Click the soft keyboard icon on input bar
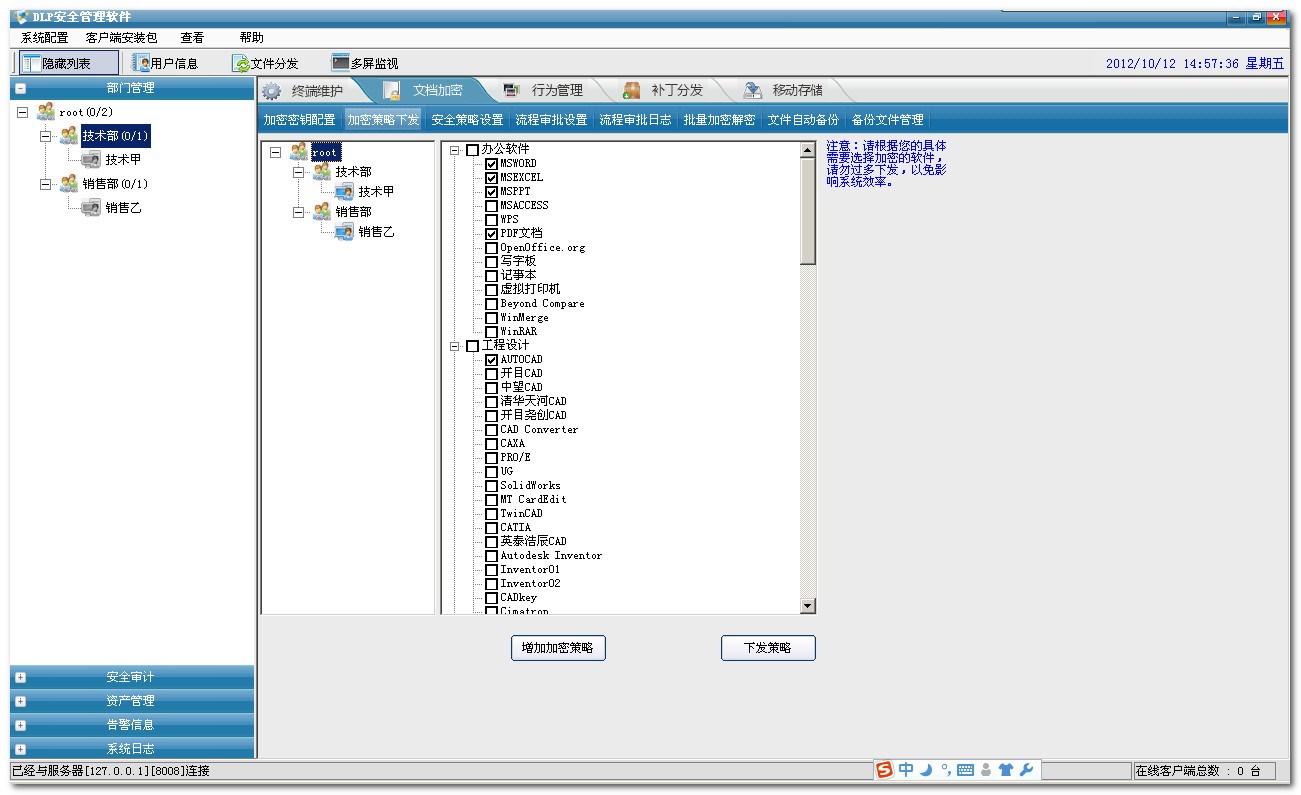 point(965,770)
